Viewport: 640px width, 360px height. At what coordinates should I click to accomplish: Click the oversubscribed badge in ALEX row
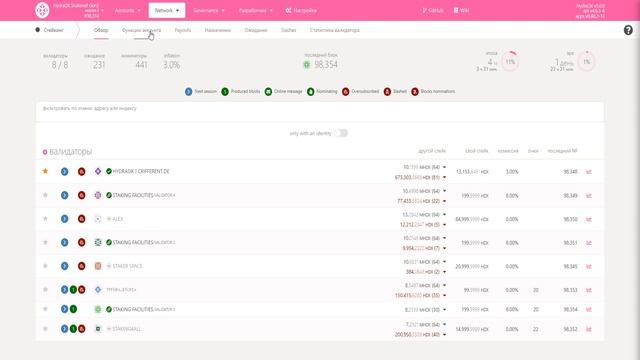[x=82, y=219]
